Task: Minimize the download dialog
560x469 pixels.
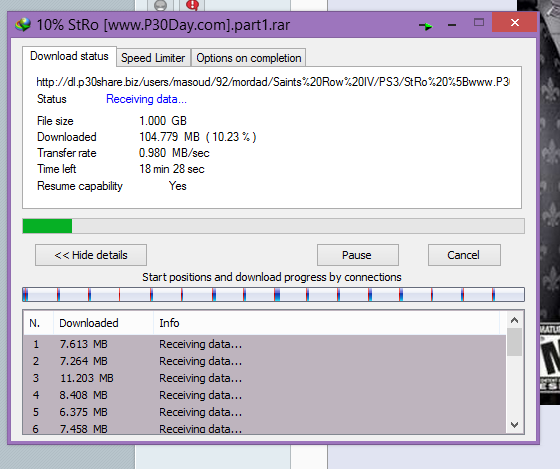Action: click(452, 25)
